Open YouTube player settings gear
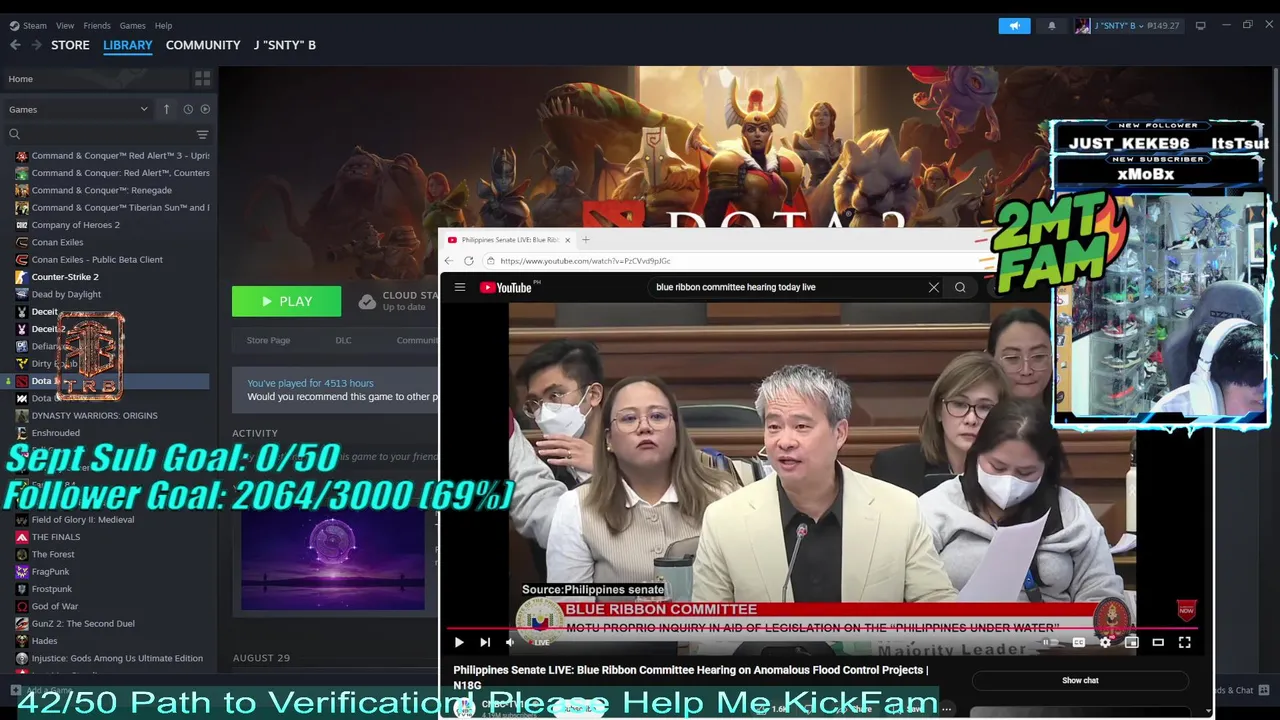The height and width of the screenshot is (720, 1280). click(1105, 642)
